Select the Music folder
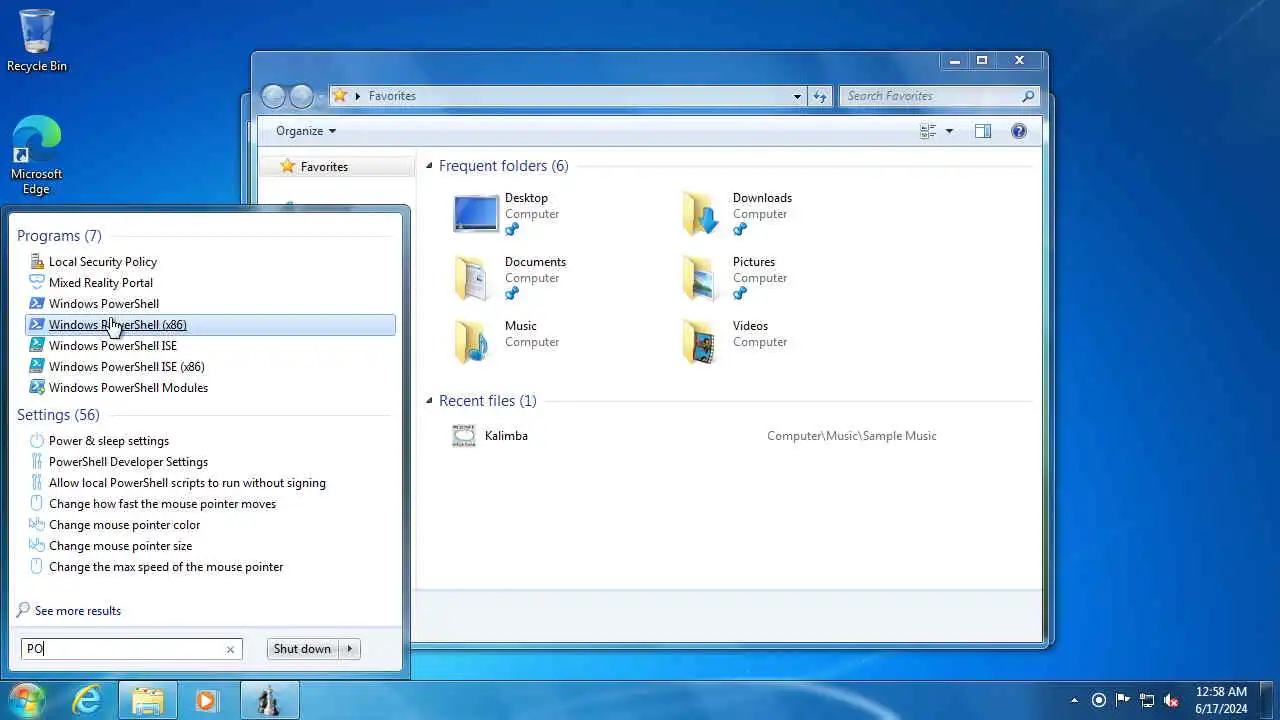The height and width of the screenshot is (720, 1280). [506, 342]
